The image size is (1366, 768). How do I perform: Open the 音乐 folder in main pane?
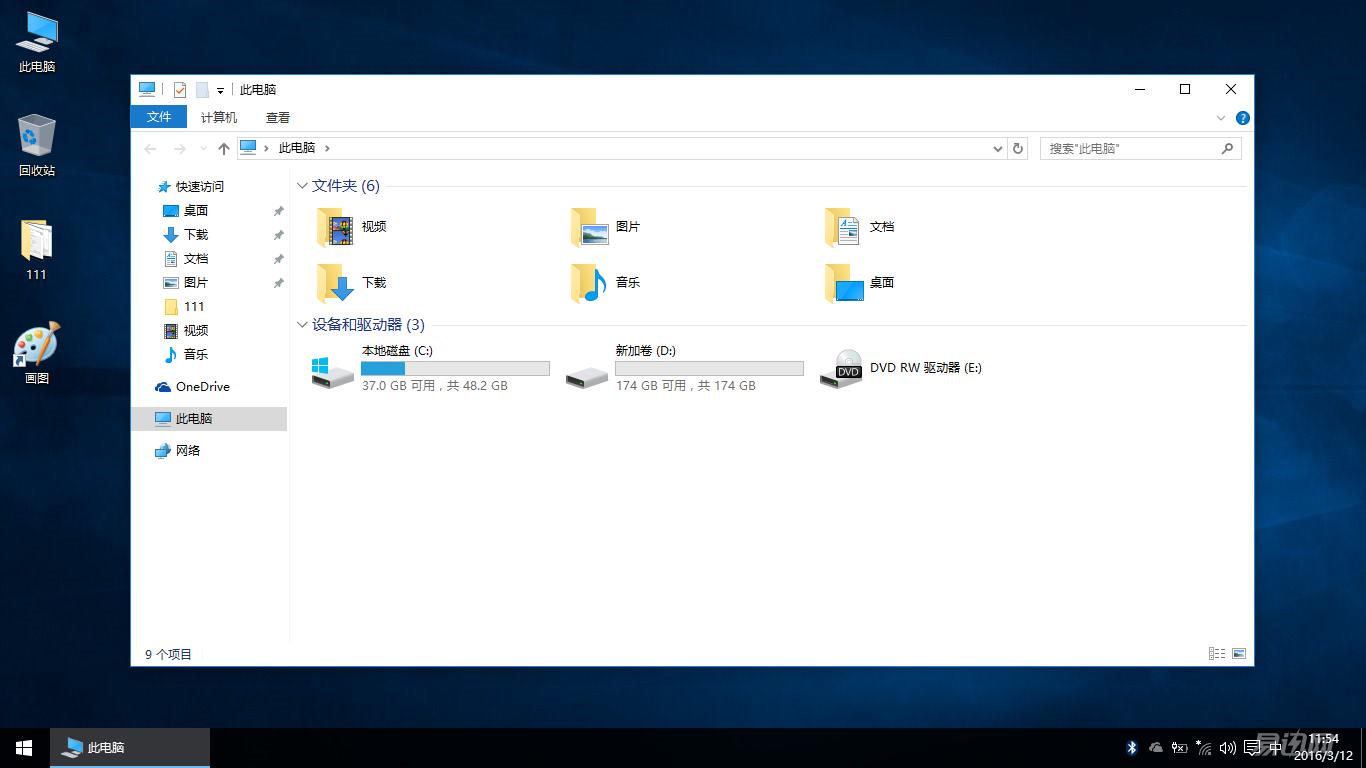[589, 283]
